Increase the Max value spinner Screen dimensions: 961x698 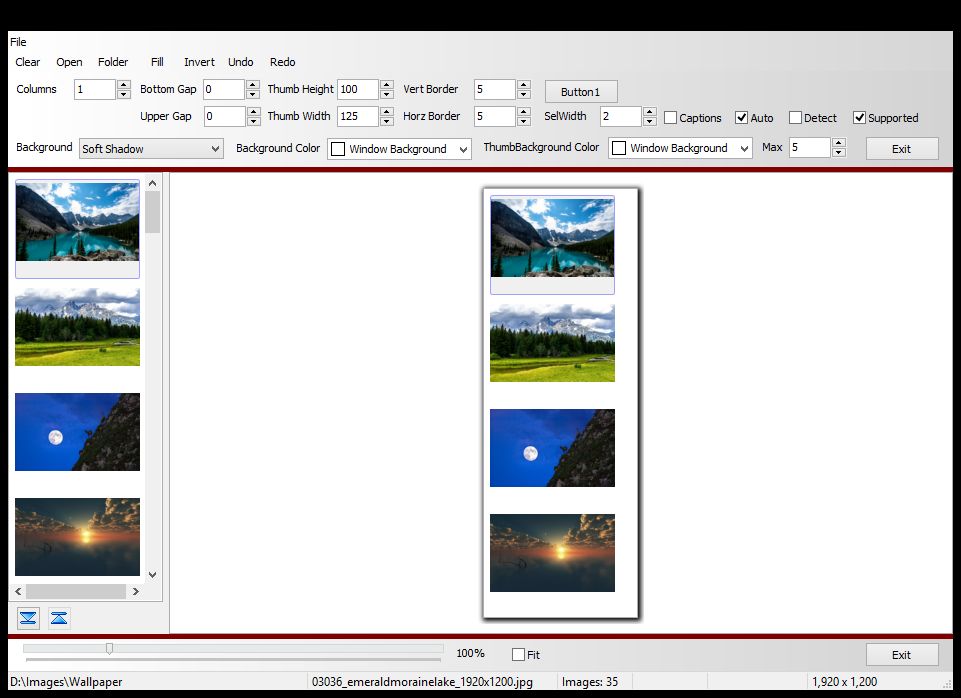click(838, 143)
